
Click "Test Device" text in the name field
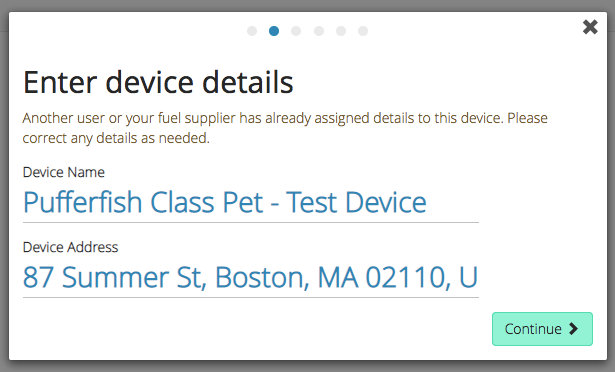tap(356, 202)
